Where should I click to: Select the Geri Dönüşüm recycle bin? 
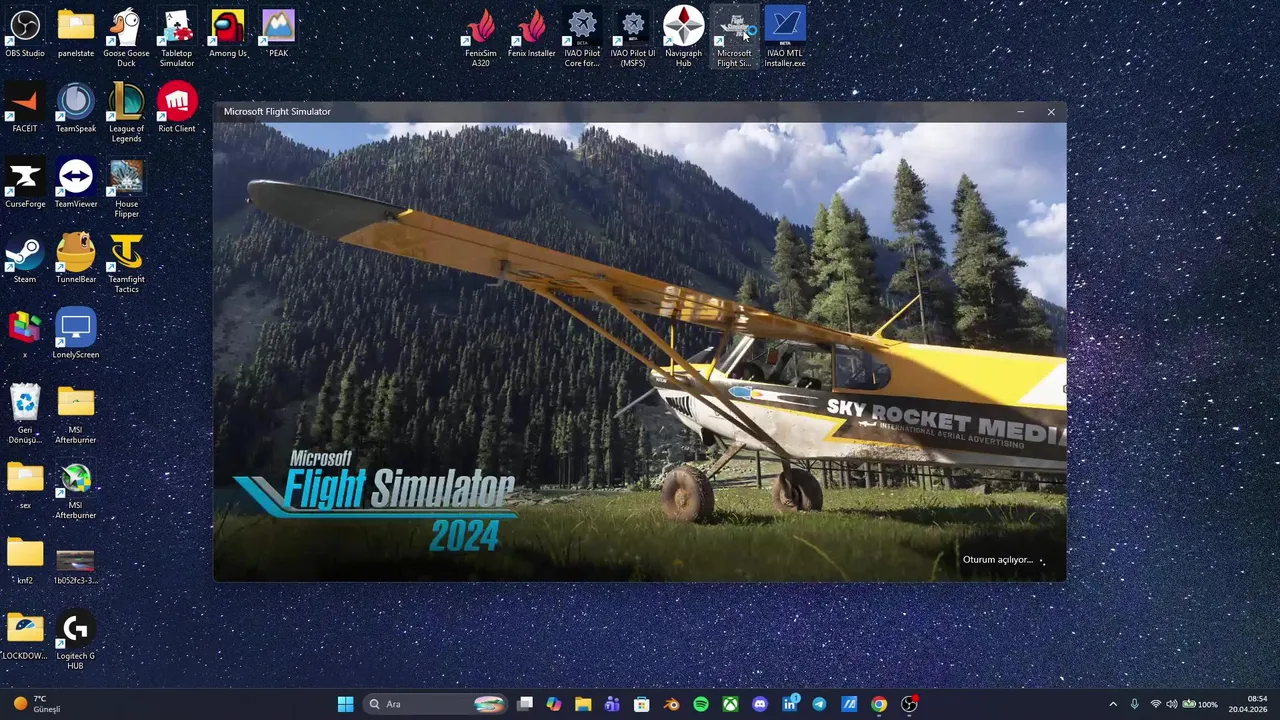pos(25,413)
